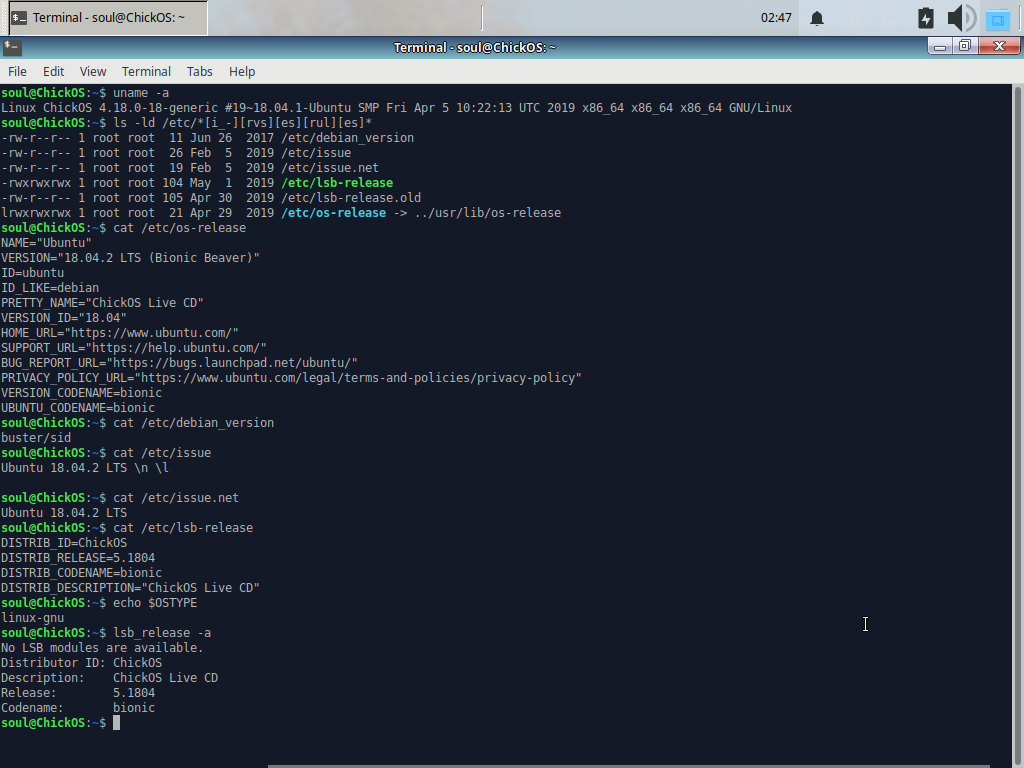Open the Terminal menu

pos(146,71)
